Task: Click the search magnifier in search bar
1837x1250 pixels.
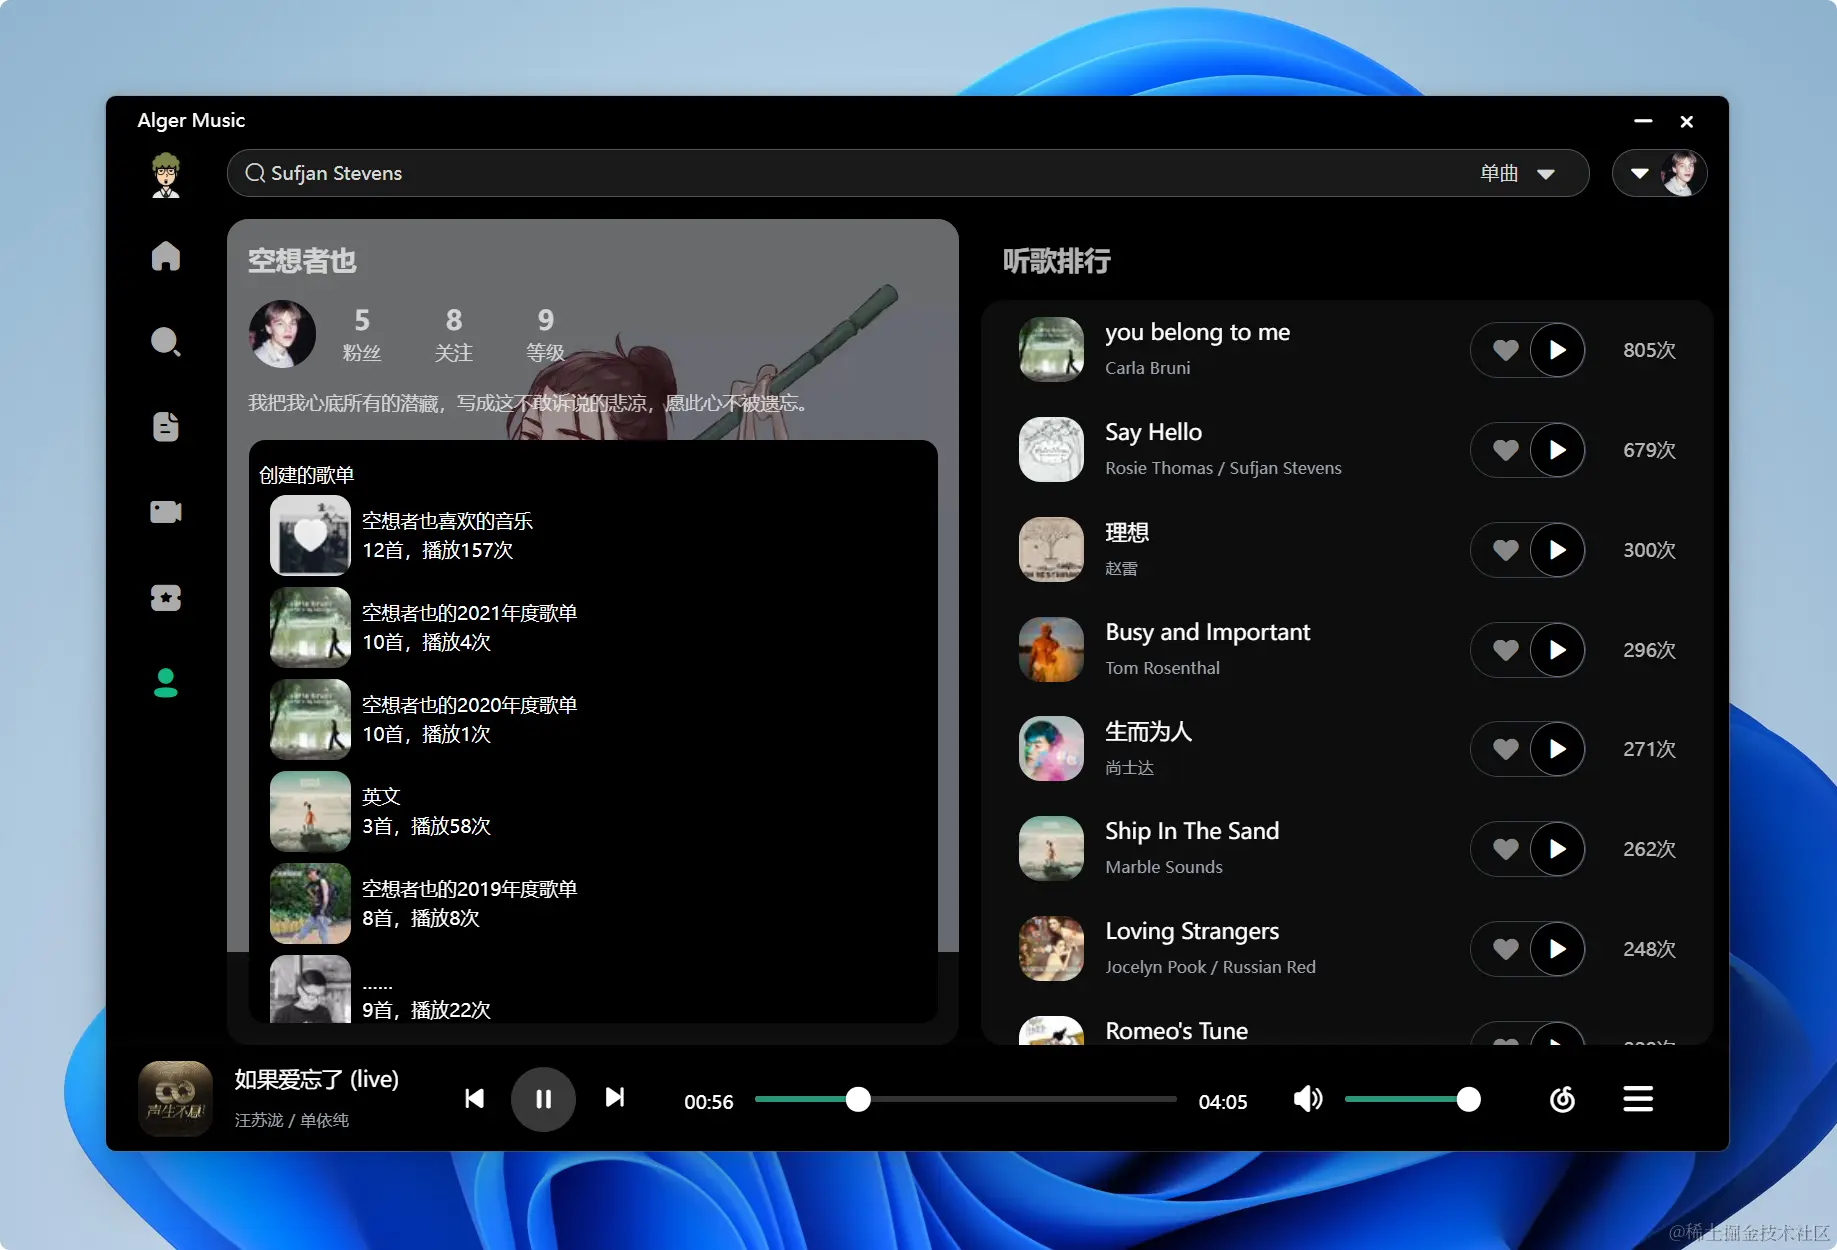Action: click(x=255, y=173)
